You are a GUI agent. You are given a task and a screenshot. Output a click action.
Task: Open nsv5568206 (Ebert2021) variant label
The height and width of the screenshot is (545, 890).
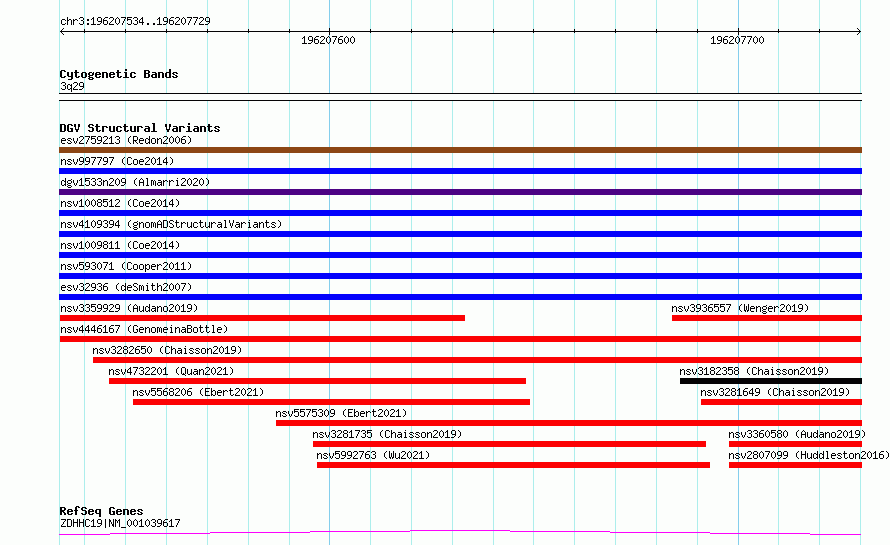(198, 392)
